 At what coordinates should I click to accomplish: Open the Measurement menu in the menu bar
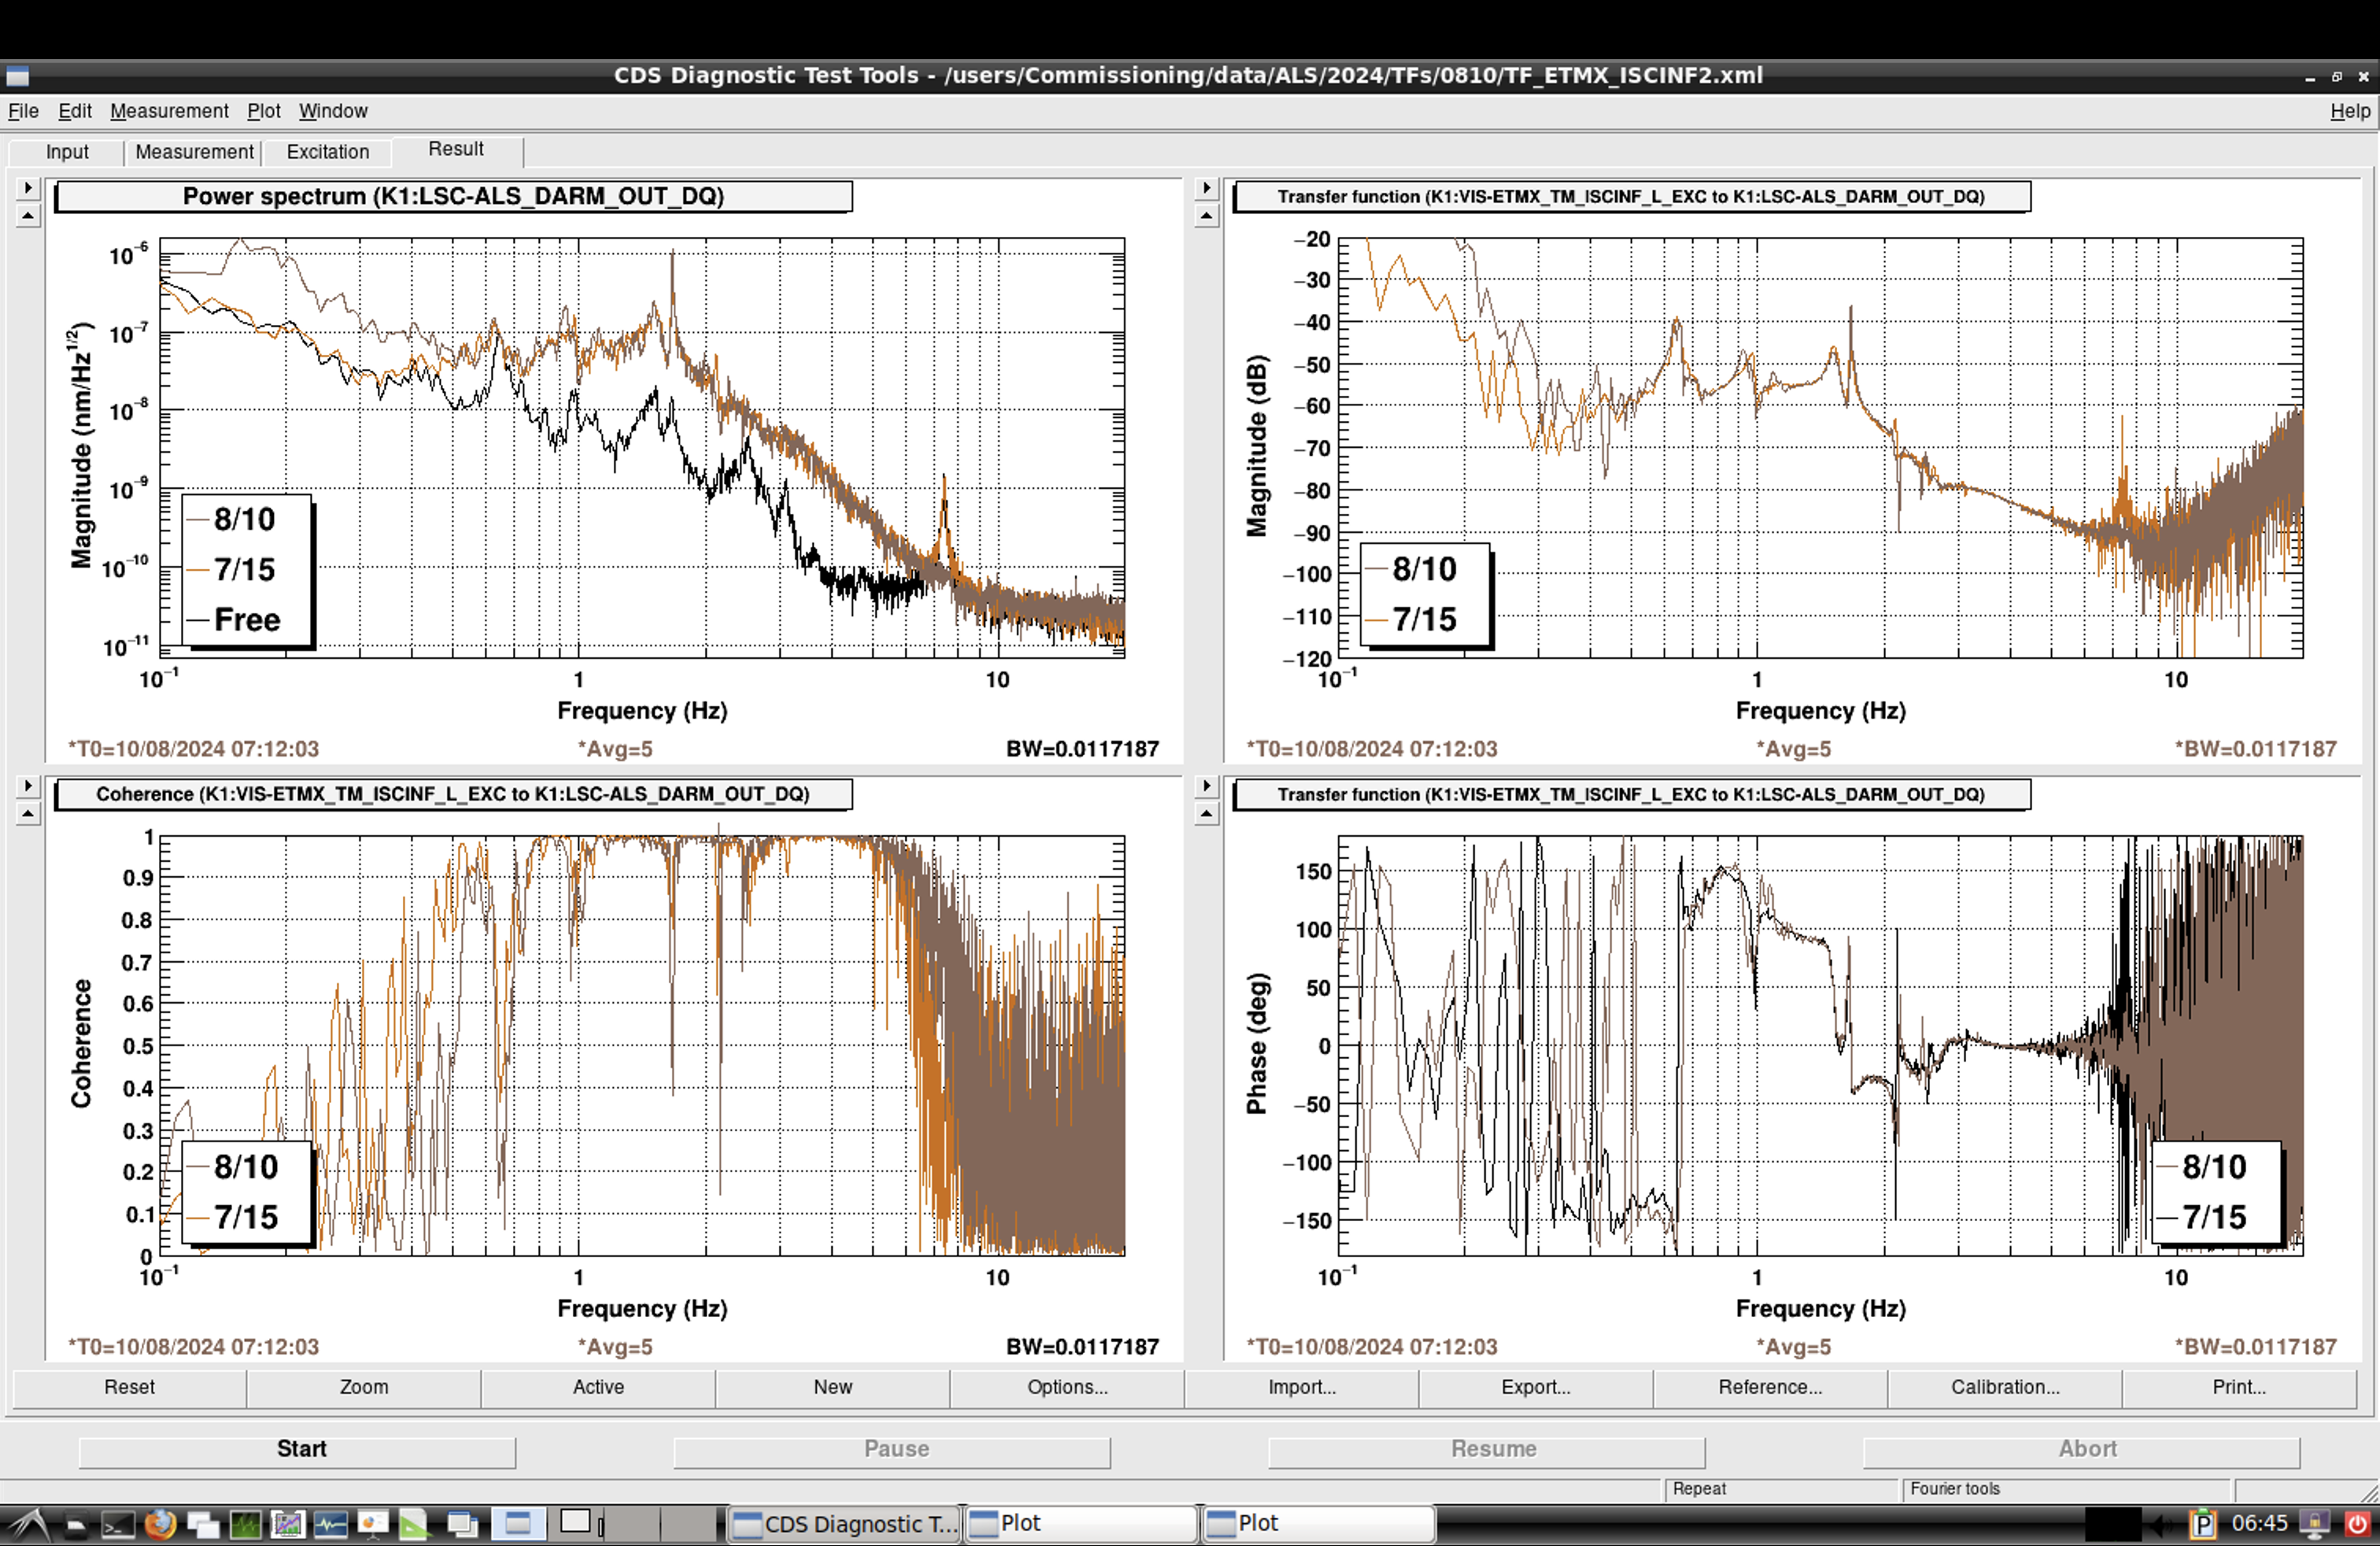(169, 111)
